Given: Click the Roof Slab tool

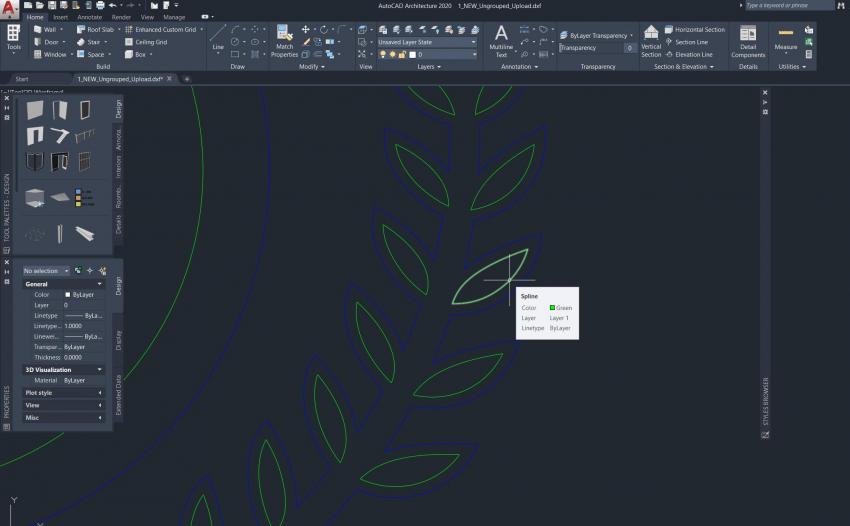Looking at the screenshot, I should (95, 30).
